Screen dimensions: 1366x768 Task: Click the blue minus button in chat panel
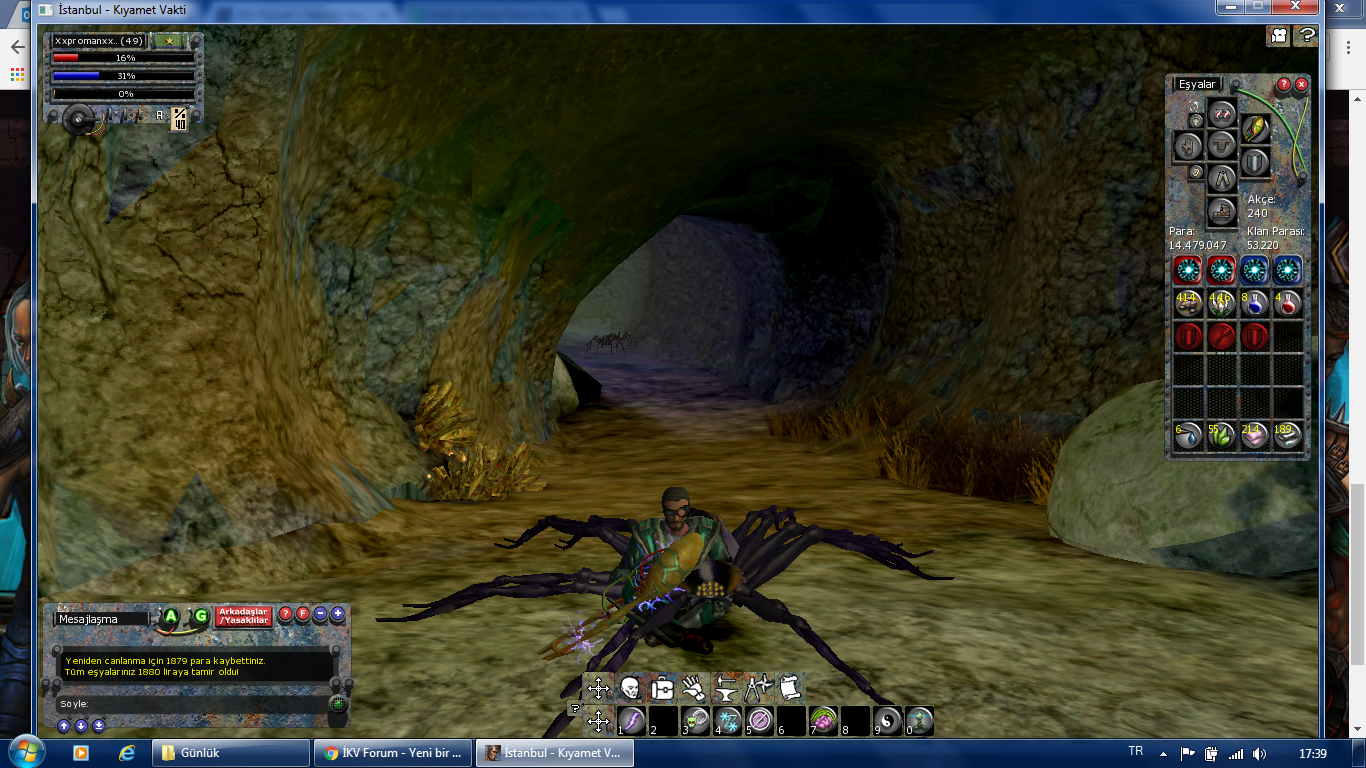pyautogui.click(x=320, y=614)
